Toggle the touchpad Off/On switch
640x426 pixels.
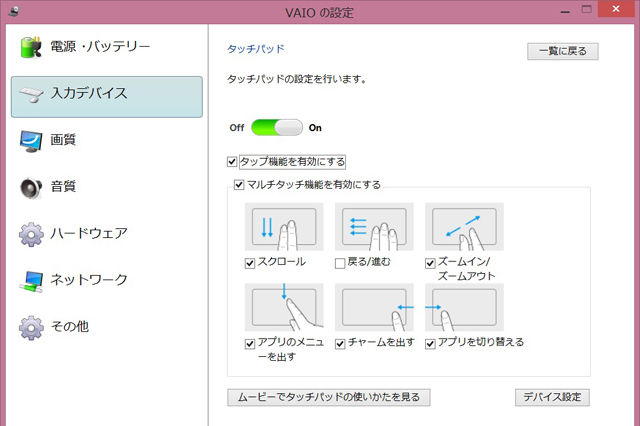coord(277,128)
